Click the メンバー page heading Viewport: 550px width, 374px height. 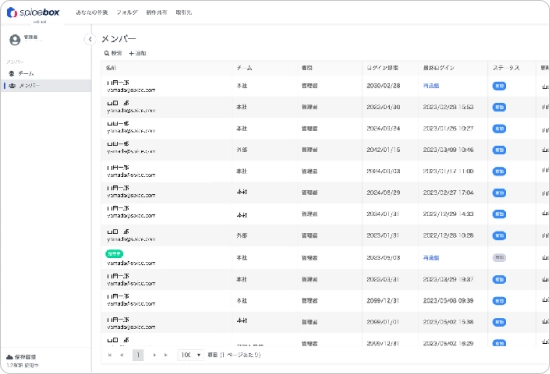click(x=119, y=39)
